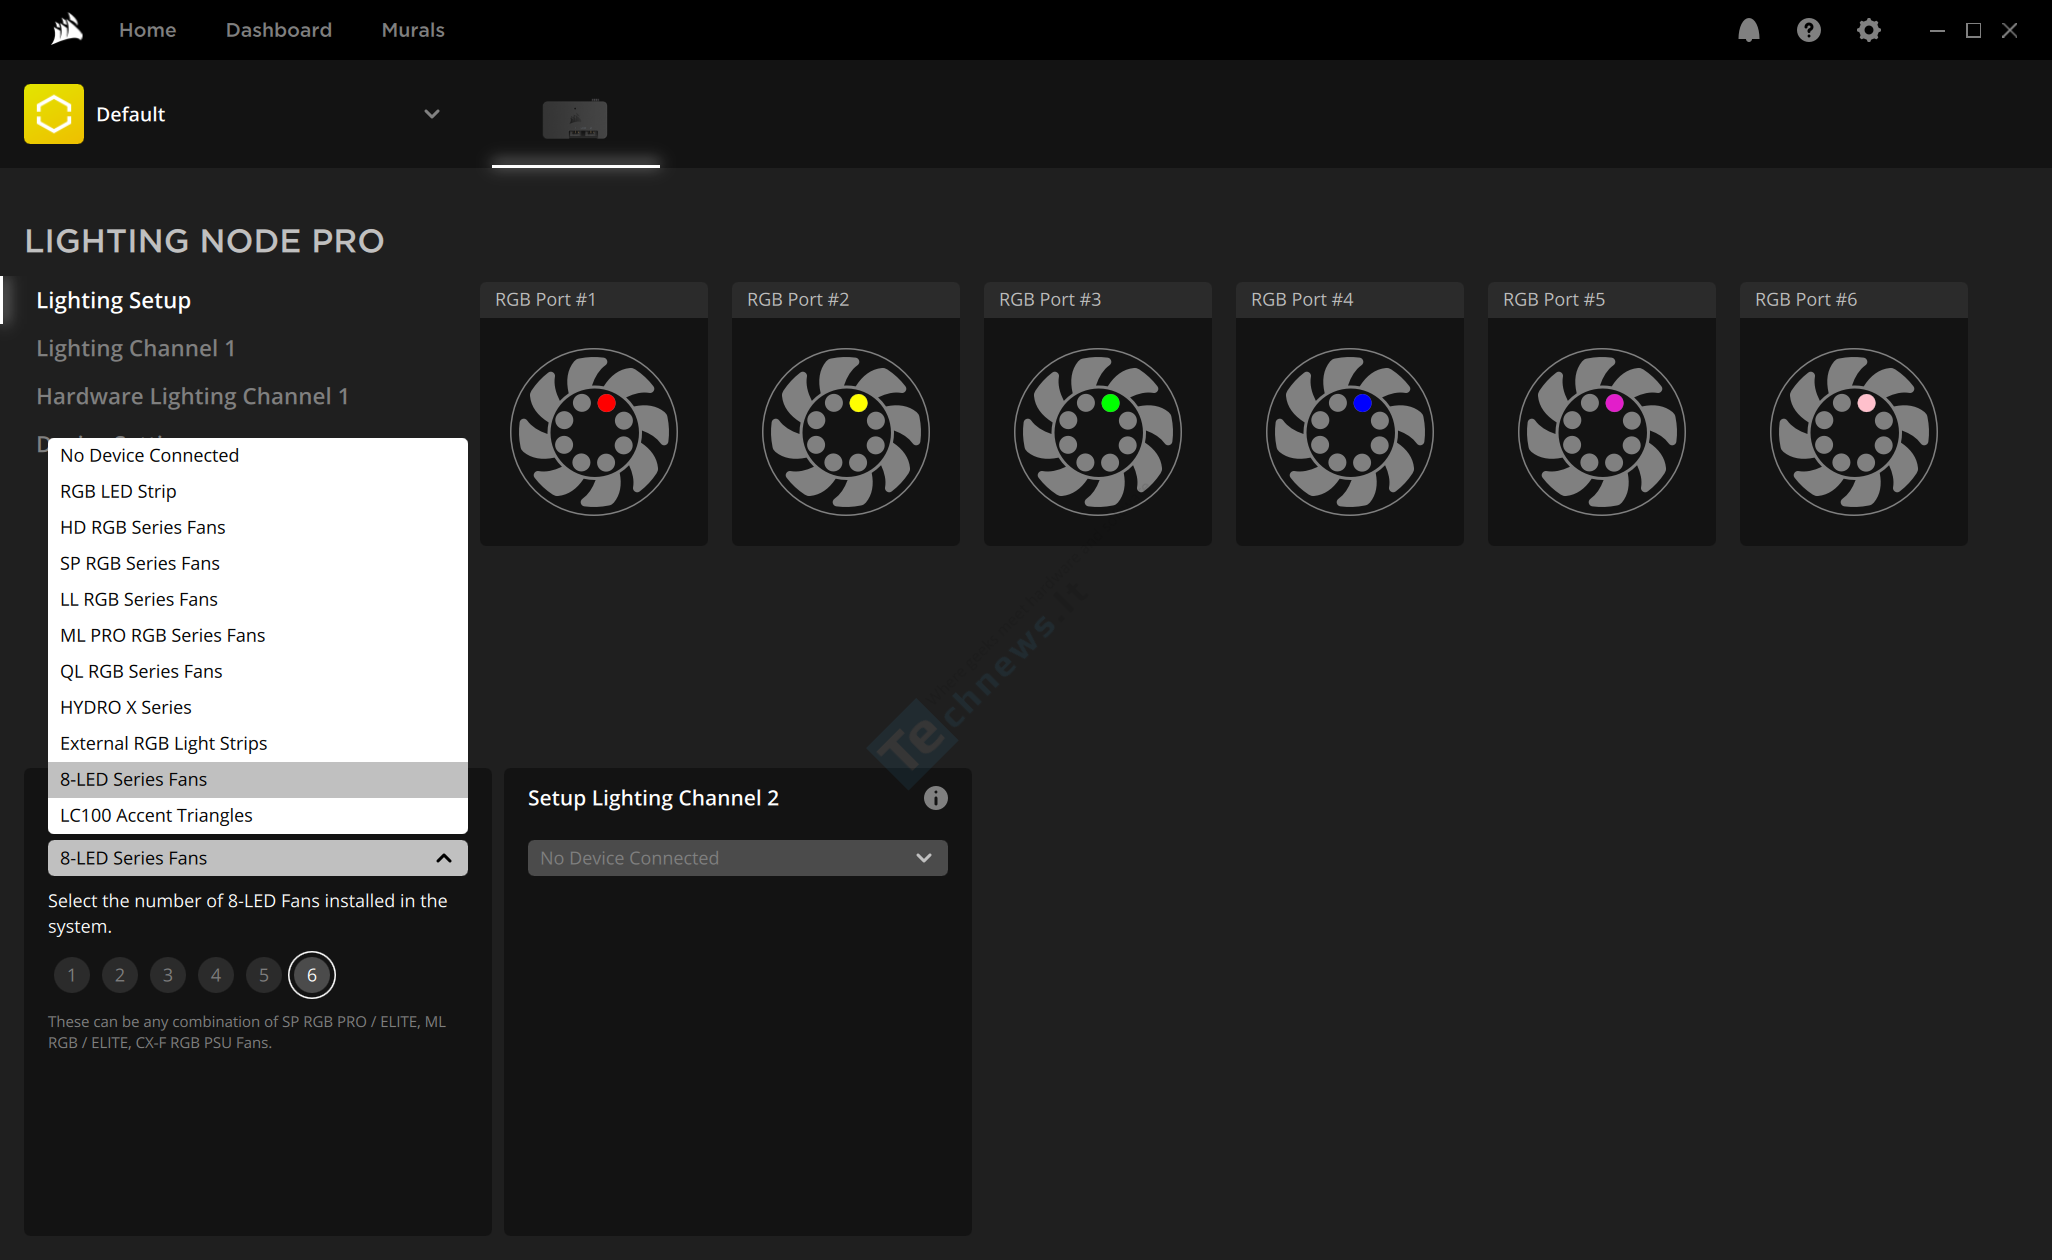This screenshot has width=2053, height=1260.
Task: Open the Channel 2 No Device Connected dropdown
Action: tap(738, 858)
